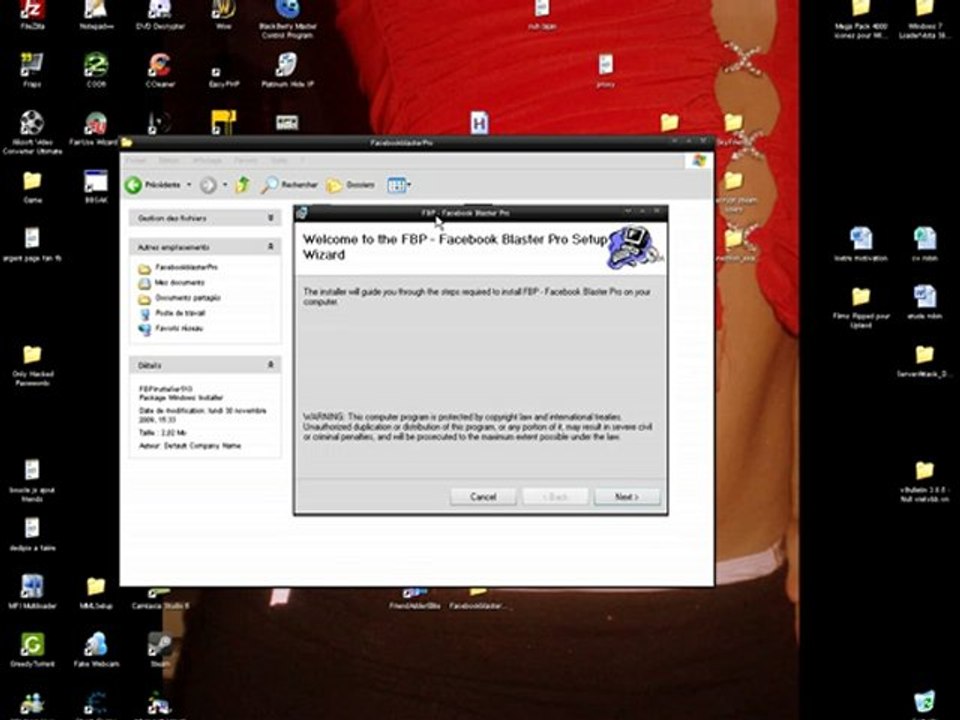Click Cancel in the setup wizard
The width and height of the screenshot is (960, 720).
[x=483, y=497]
